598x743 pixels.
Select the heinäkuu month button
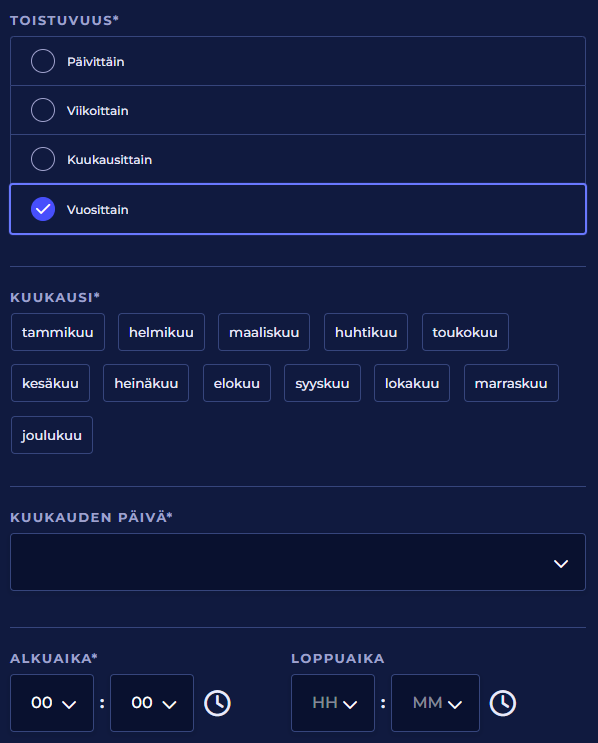(146, 383)
